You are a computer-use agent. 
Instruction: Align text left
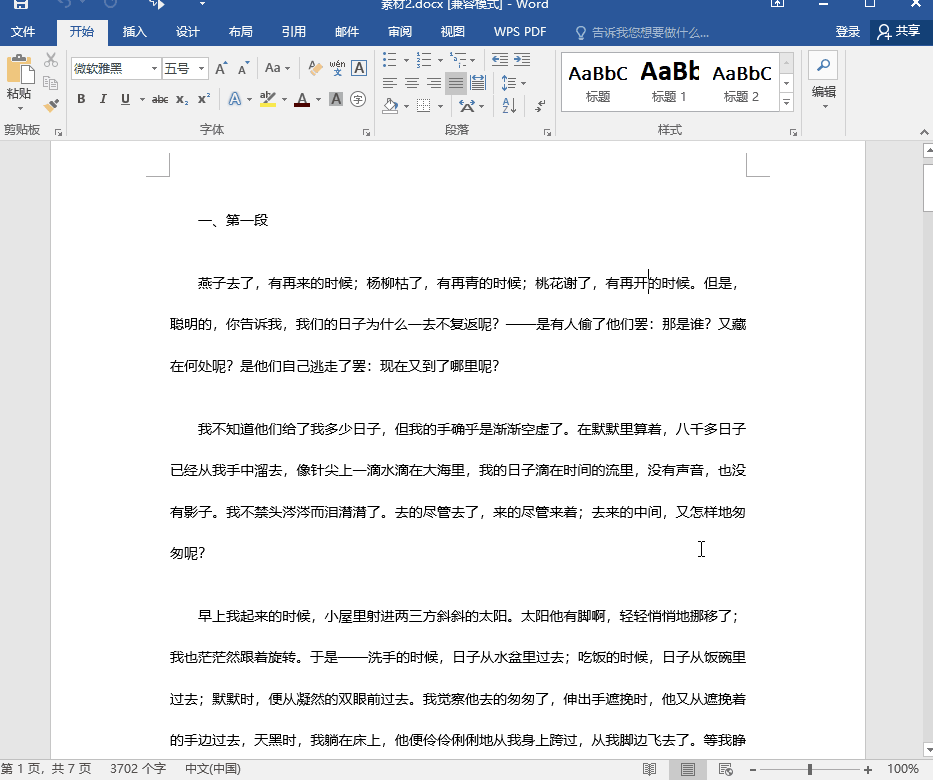click(x=390, y=83)
